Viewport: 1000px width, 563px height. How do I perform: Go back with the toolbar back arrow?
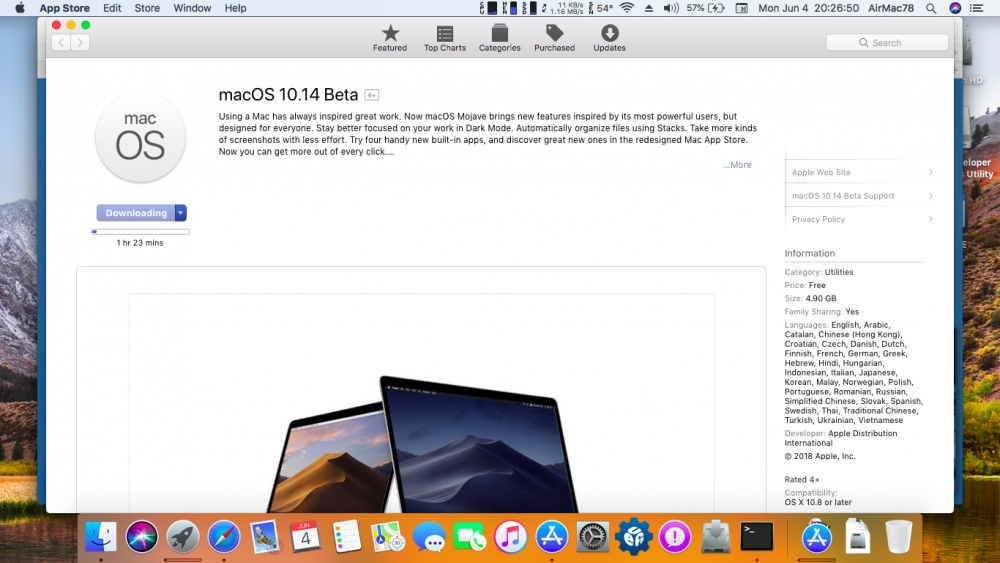pos(61,43)
